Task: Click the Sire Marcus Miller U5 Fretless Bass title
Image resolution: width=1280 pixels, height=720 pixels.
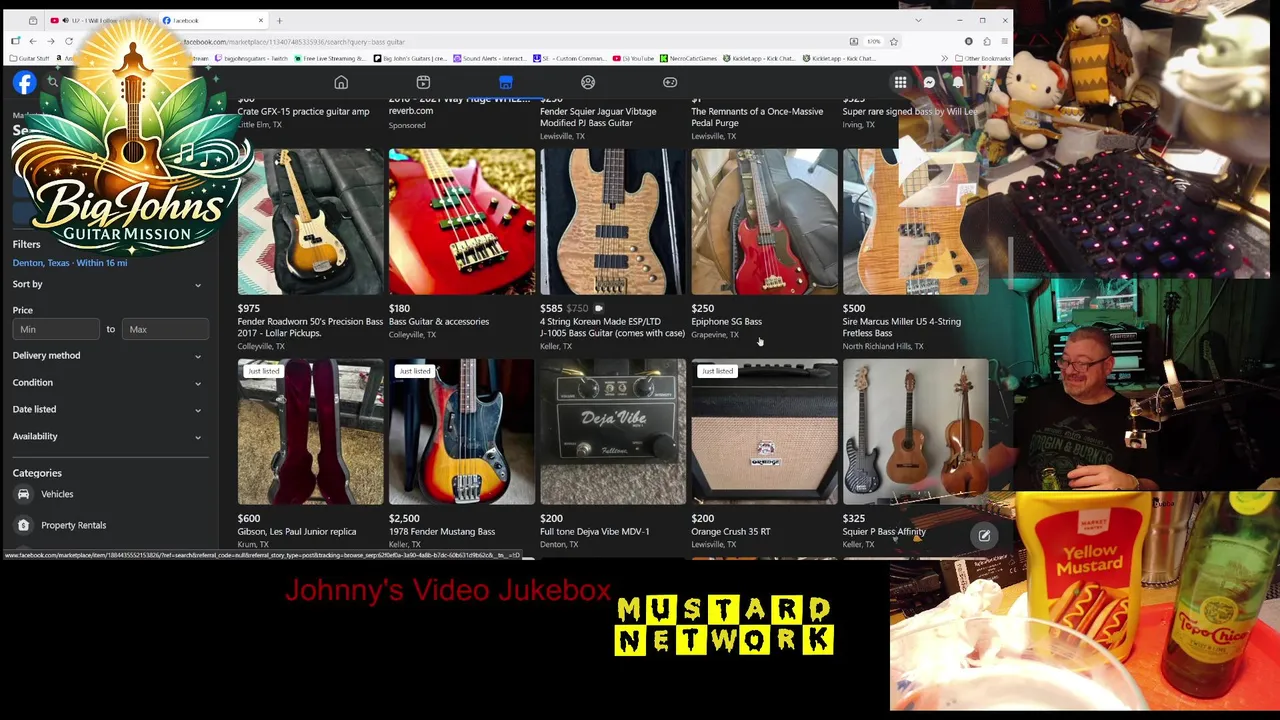Action: click(x=901, y=327)
